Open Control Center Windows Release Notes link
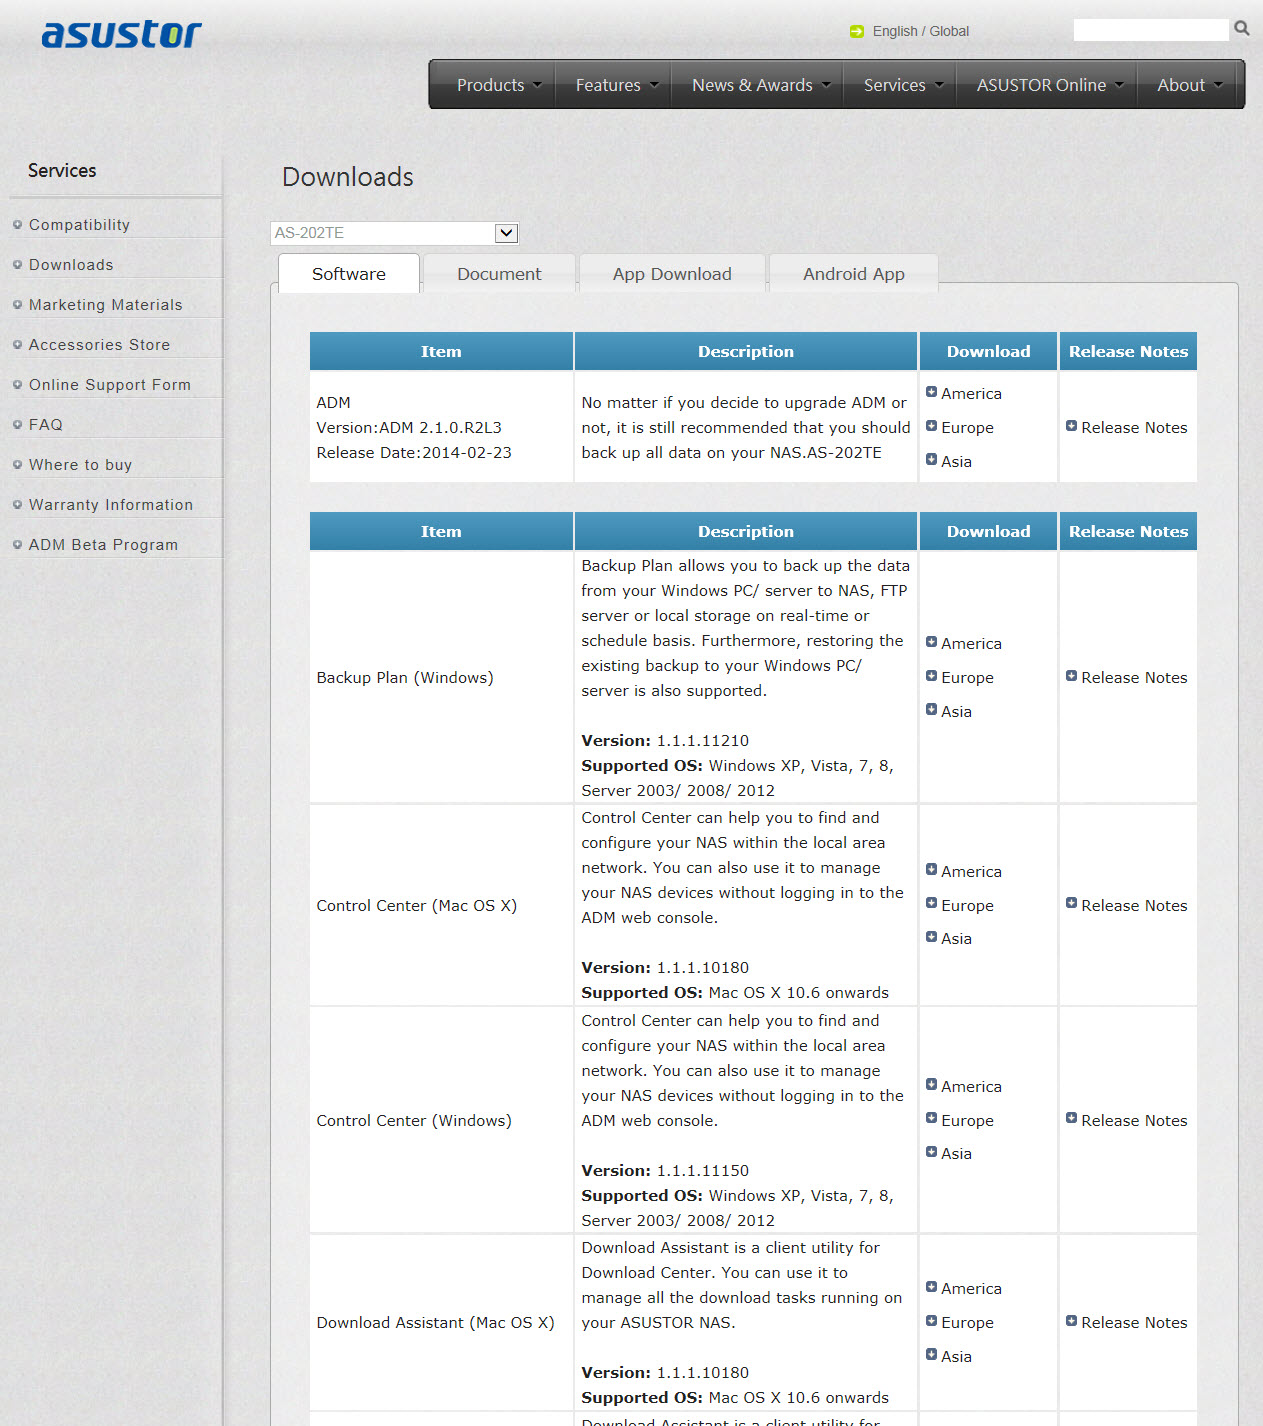Screen dimensions: 1263x1426 pos(1134,1121)
